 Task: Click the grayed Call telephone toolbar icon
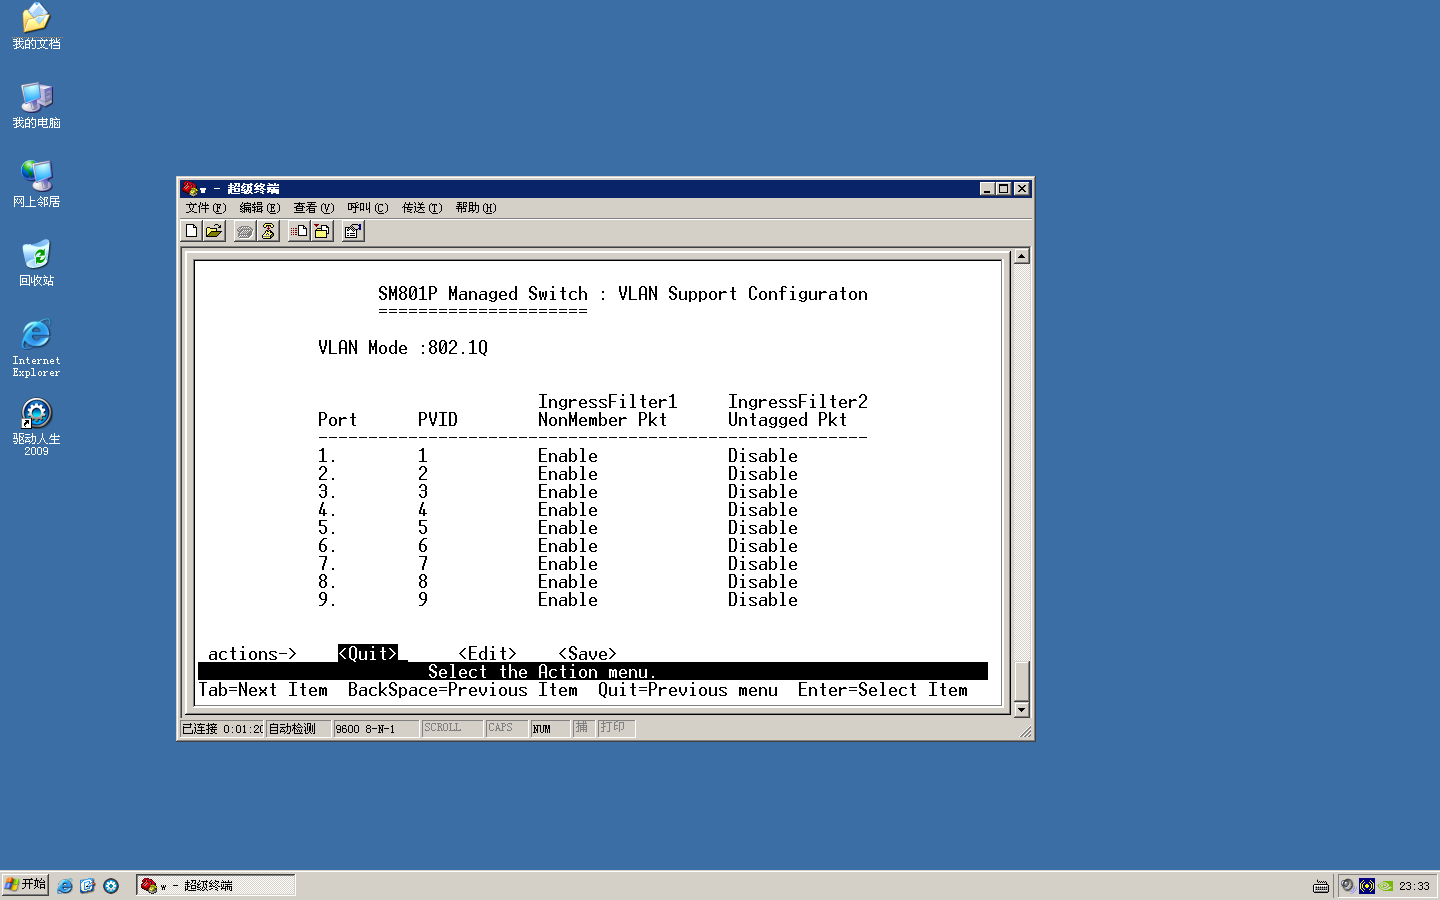click(245, 231)
